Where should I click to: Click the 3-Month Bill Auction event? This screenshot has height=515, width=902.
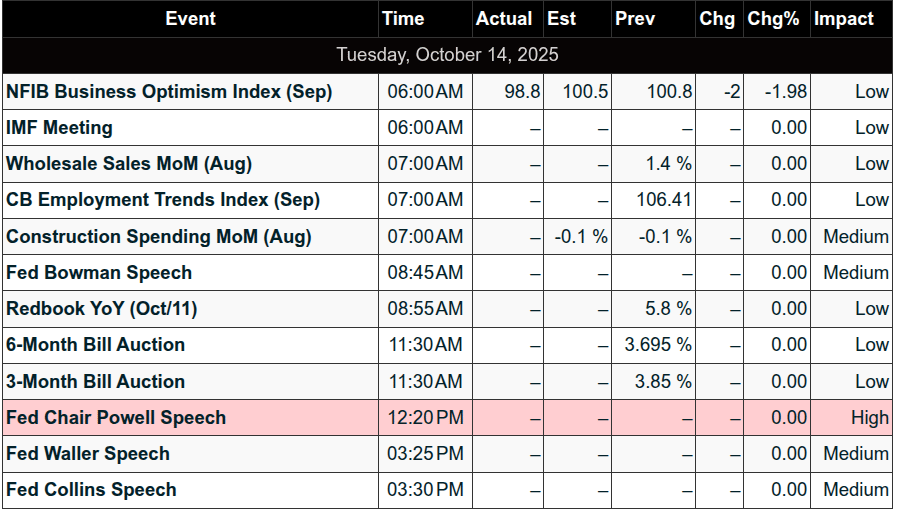coord(96,382)
